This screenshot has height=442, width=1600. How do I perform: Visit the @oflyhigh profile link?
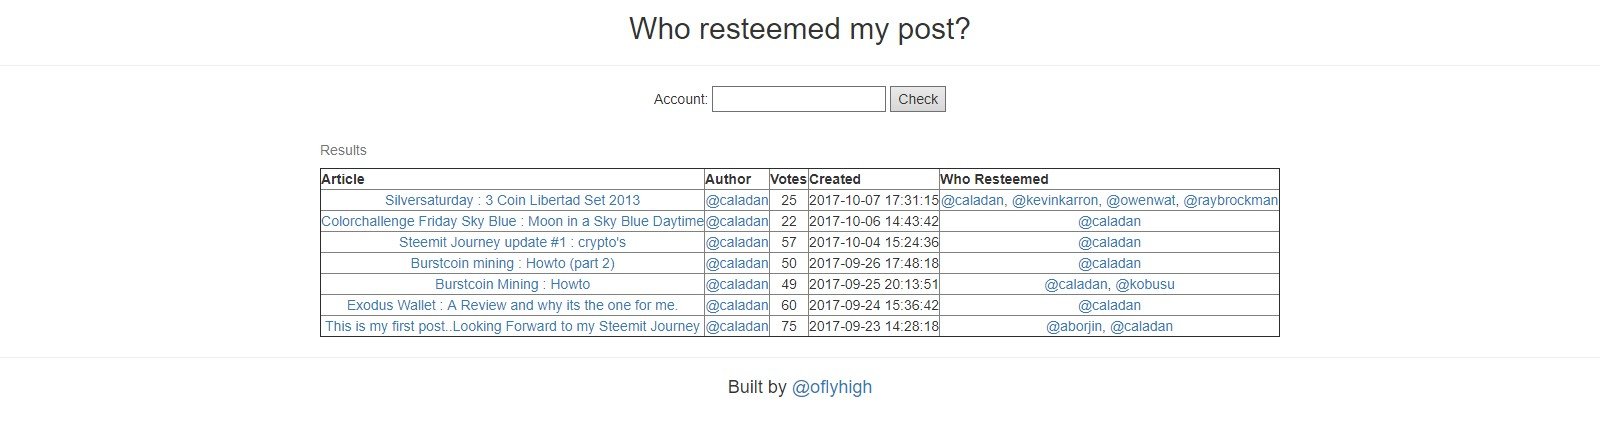[x=831, y=387]
